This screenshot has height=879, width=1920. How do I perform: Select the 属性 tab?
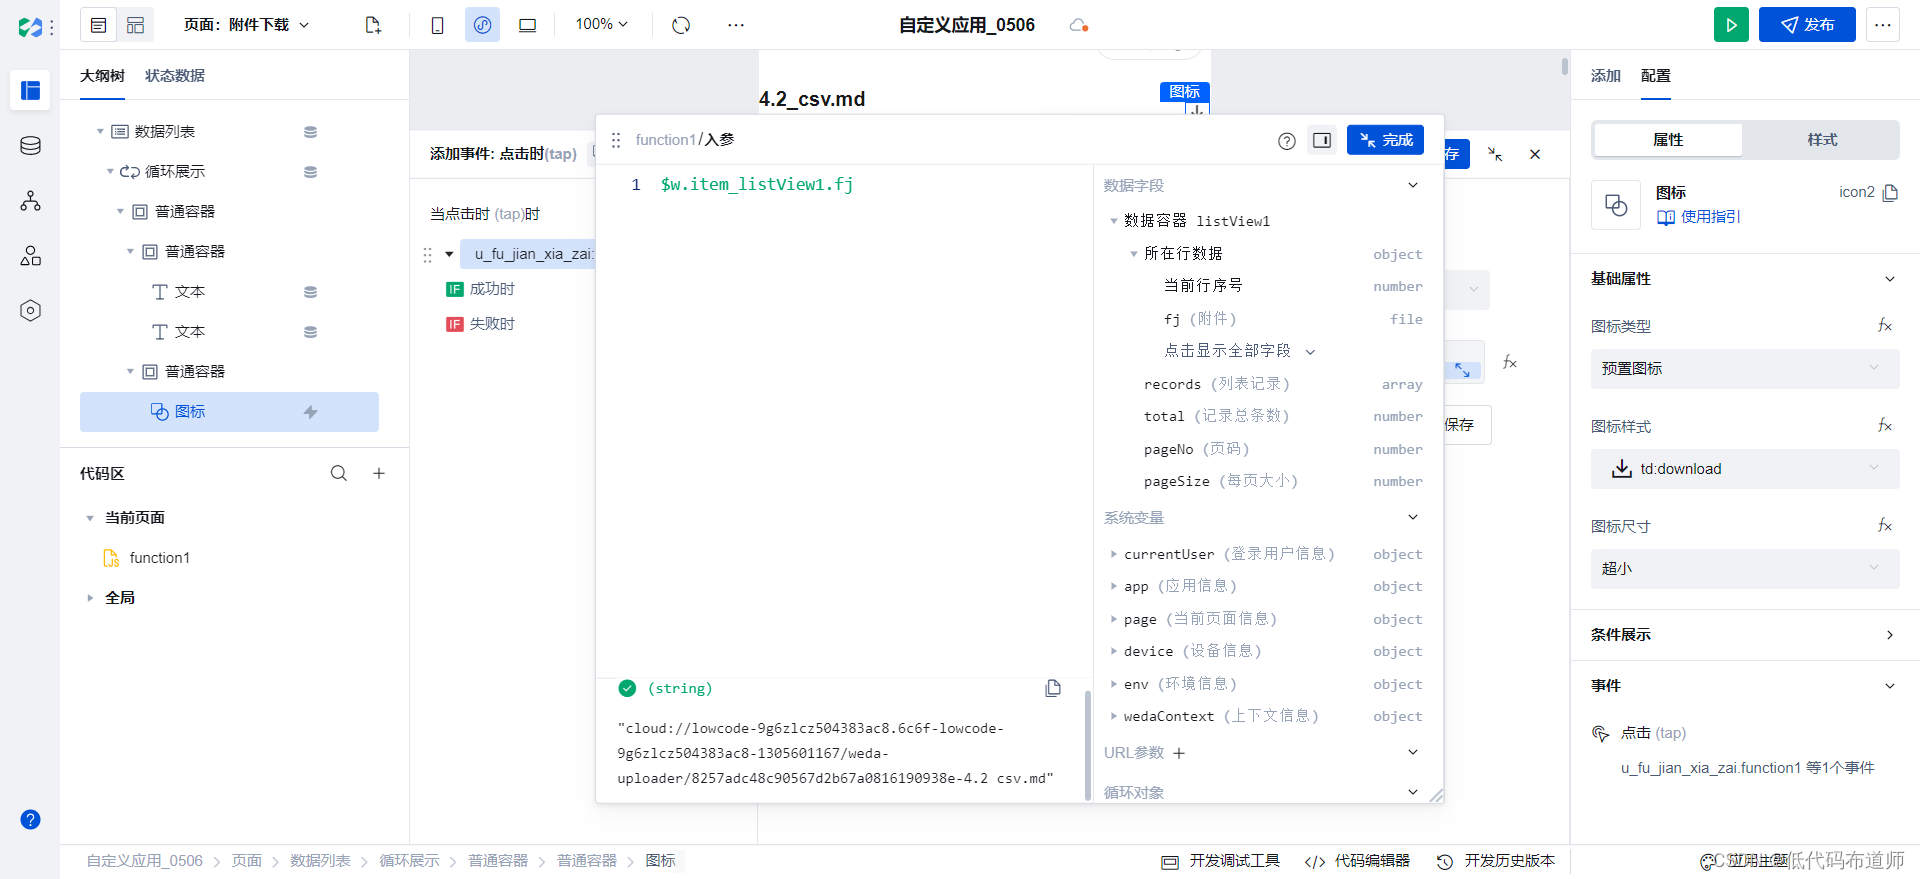click(x=1668, y=140)
